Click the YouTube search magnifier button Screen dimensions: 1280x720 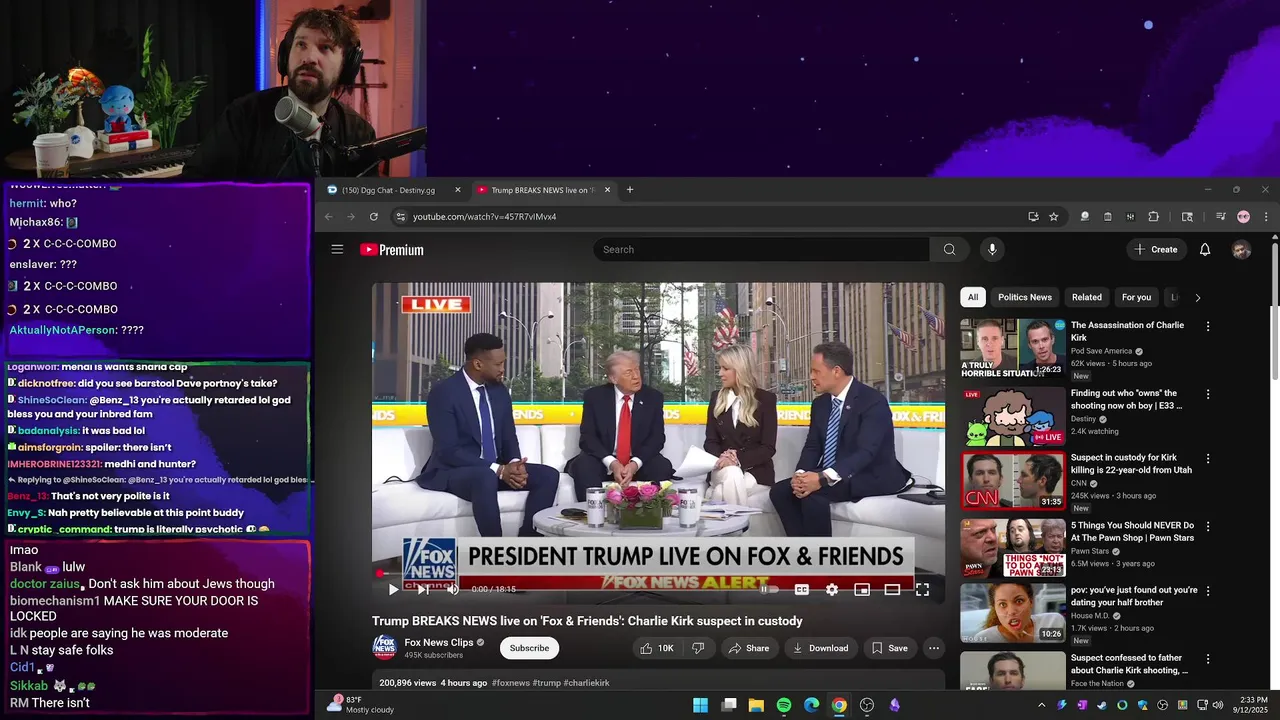coord(949,249)
